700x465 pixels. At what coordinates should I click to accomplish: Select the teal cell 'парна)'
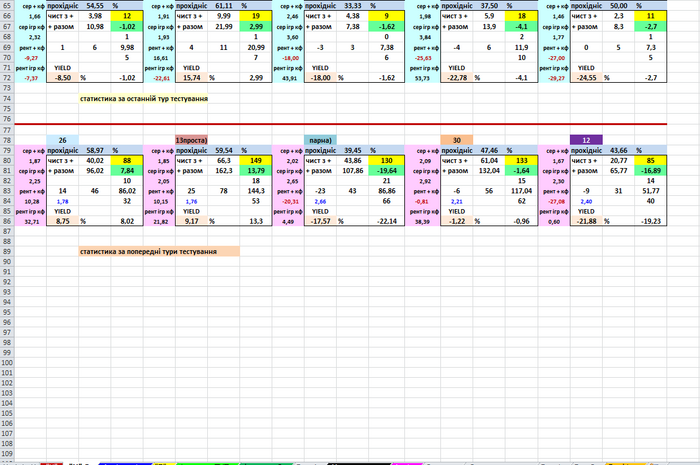point(320,140)
